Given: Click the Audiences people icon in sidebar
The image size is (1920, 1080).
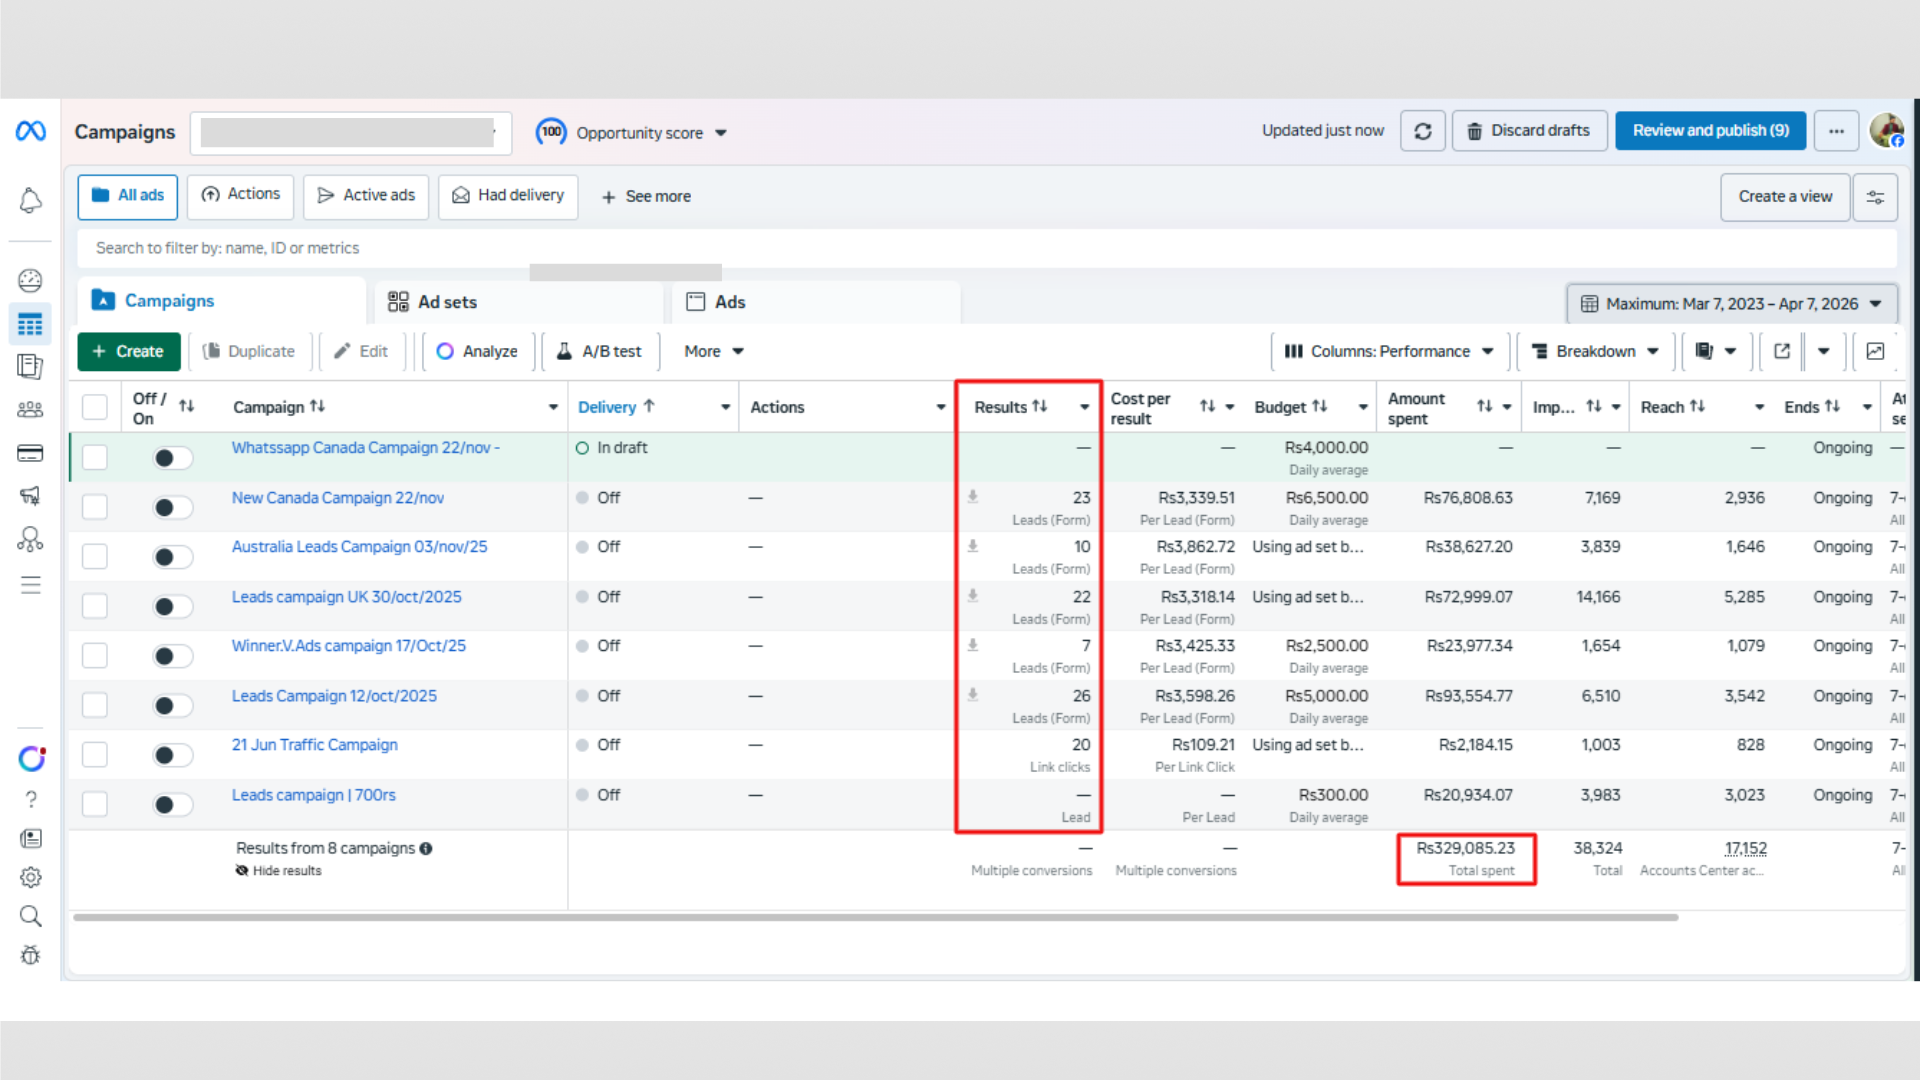Looking at the screenshot, I should tap(30, 409).
